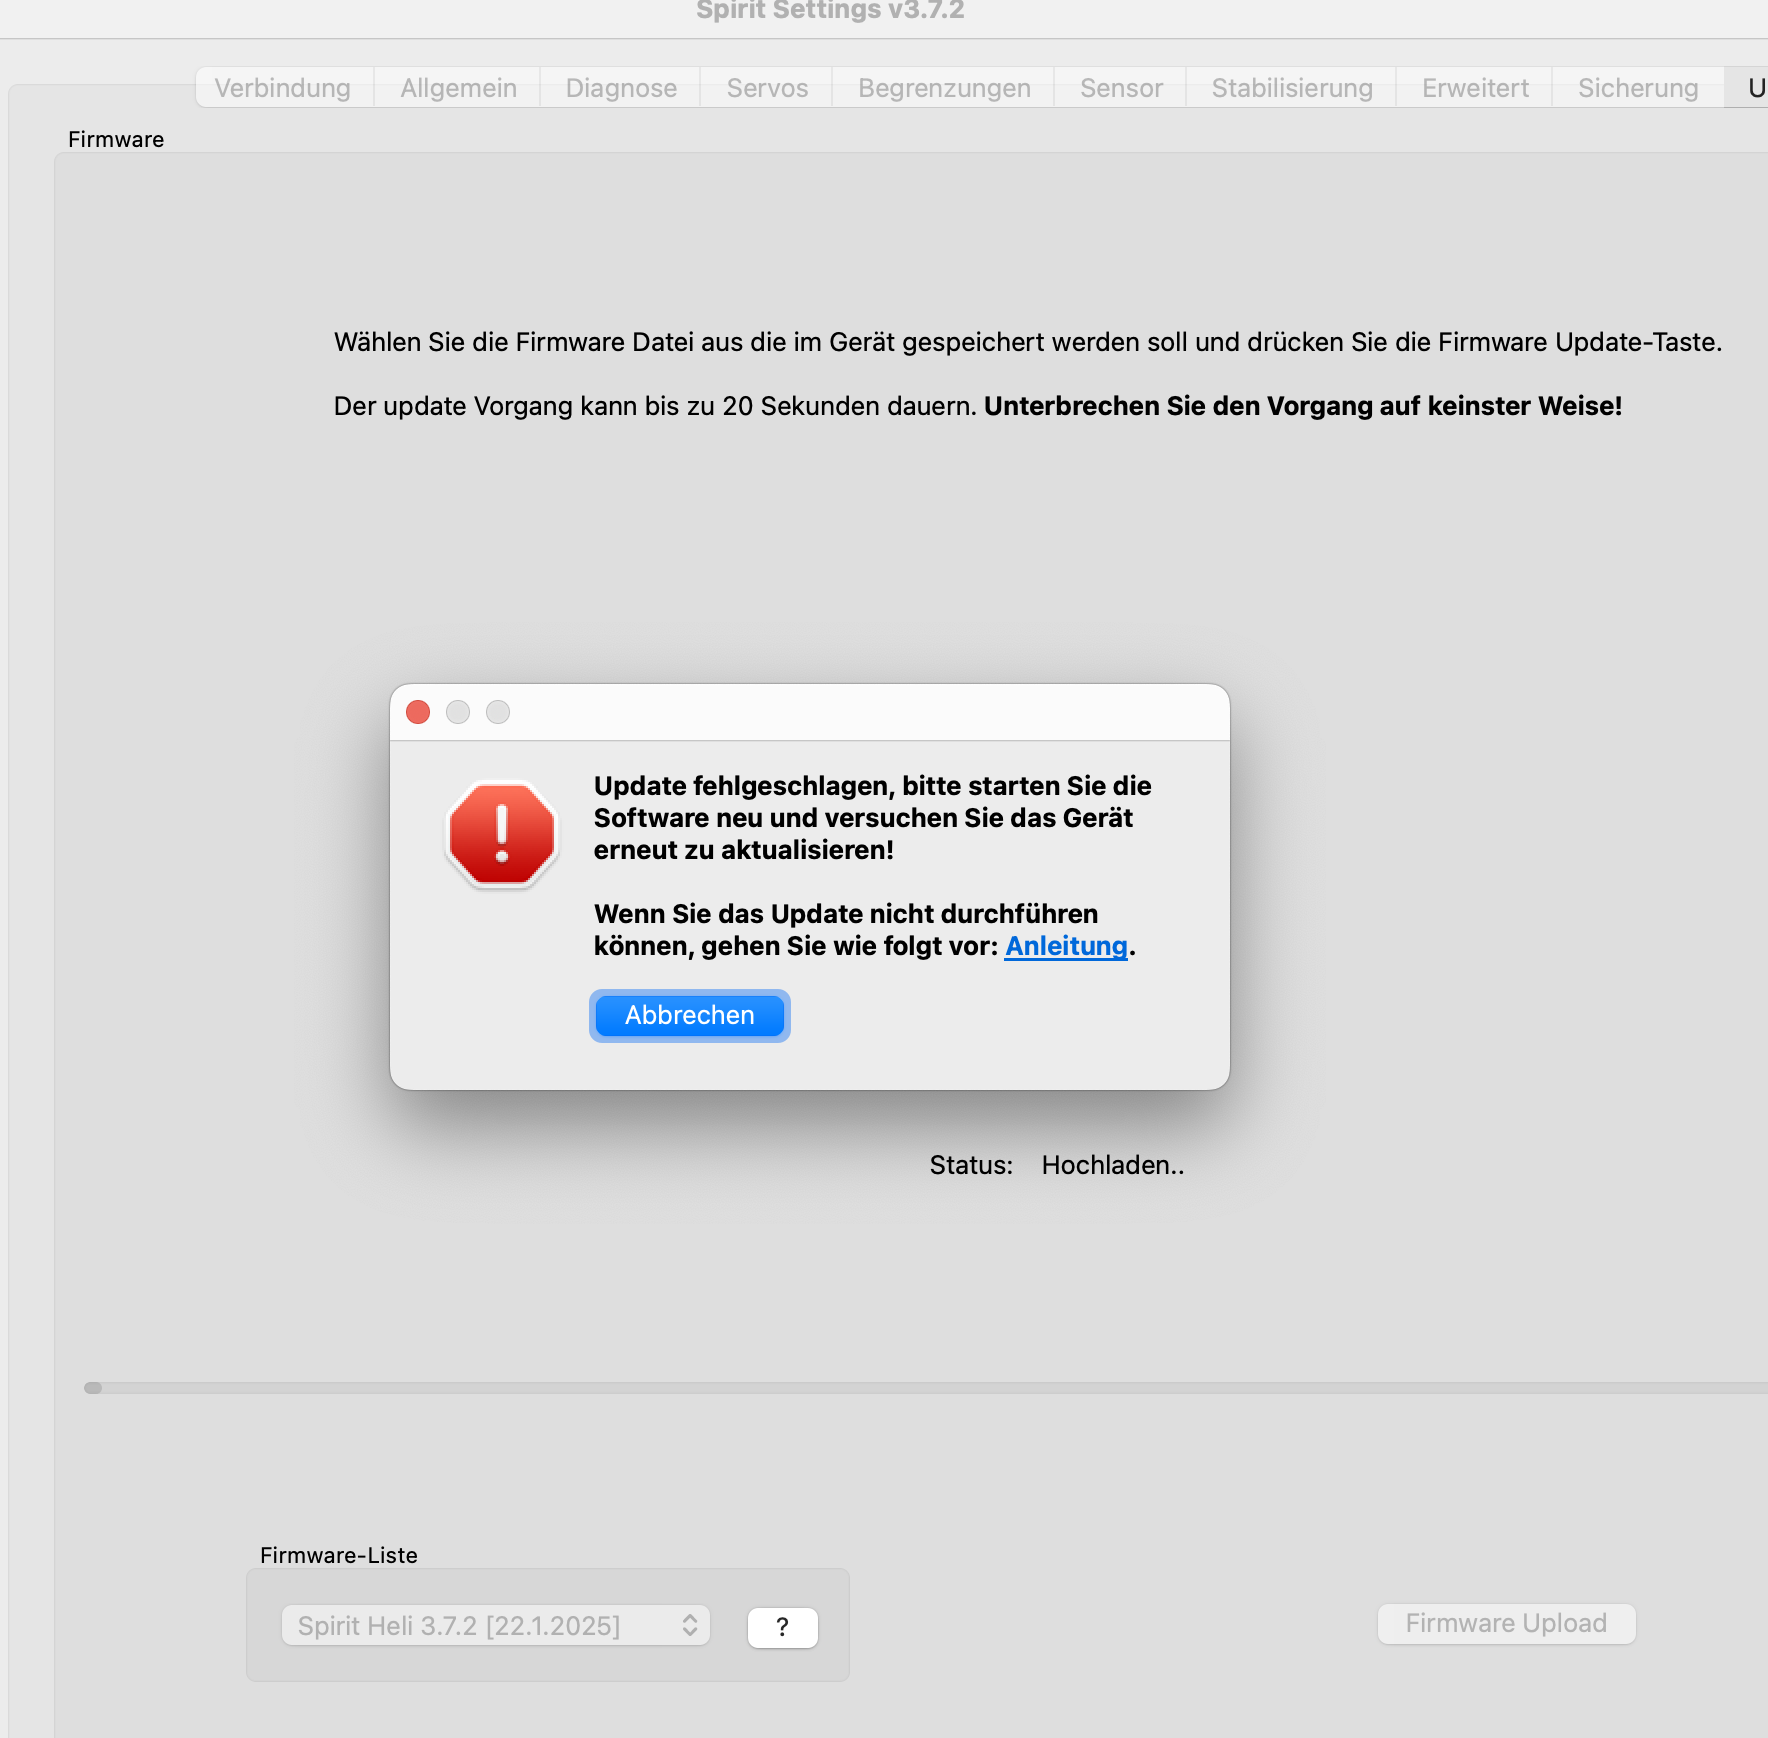
Task: Click the dialog's gray zoom button
Action: 498,712
